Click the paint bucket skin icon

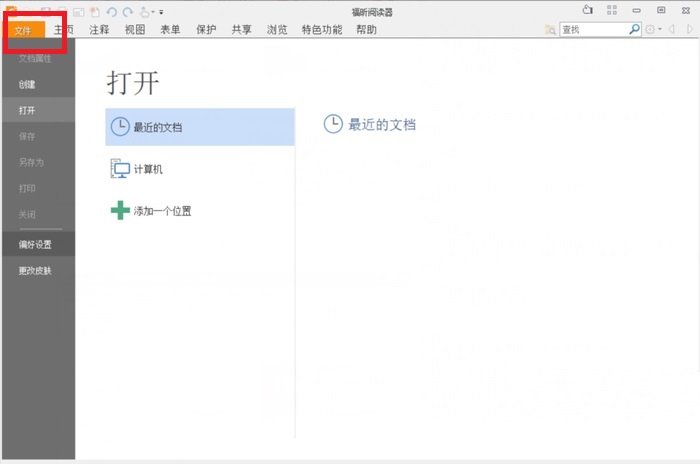coord(588,10)
